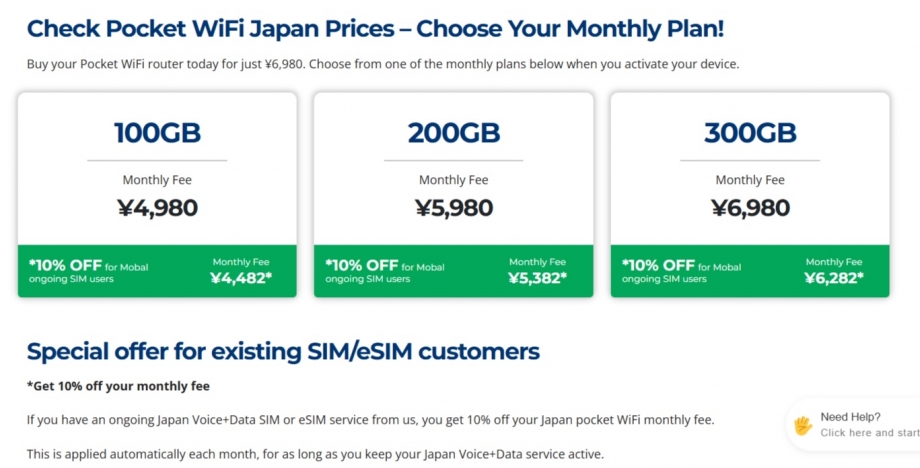Select the 300GB plan card heading

tap(750, 133)
